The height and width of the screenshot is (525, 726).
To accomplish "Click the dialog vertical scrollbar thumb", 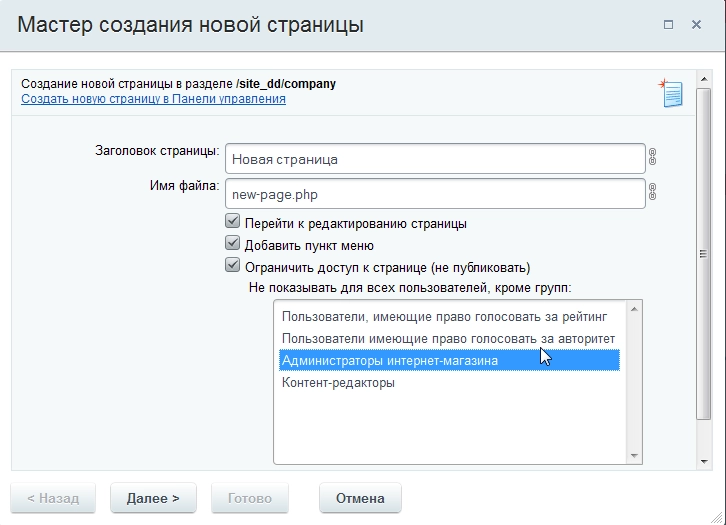I will (x=704, y=255).
